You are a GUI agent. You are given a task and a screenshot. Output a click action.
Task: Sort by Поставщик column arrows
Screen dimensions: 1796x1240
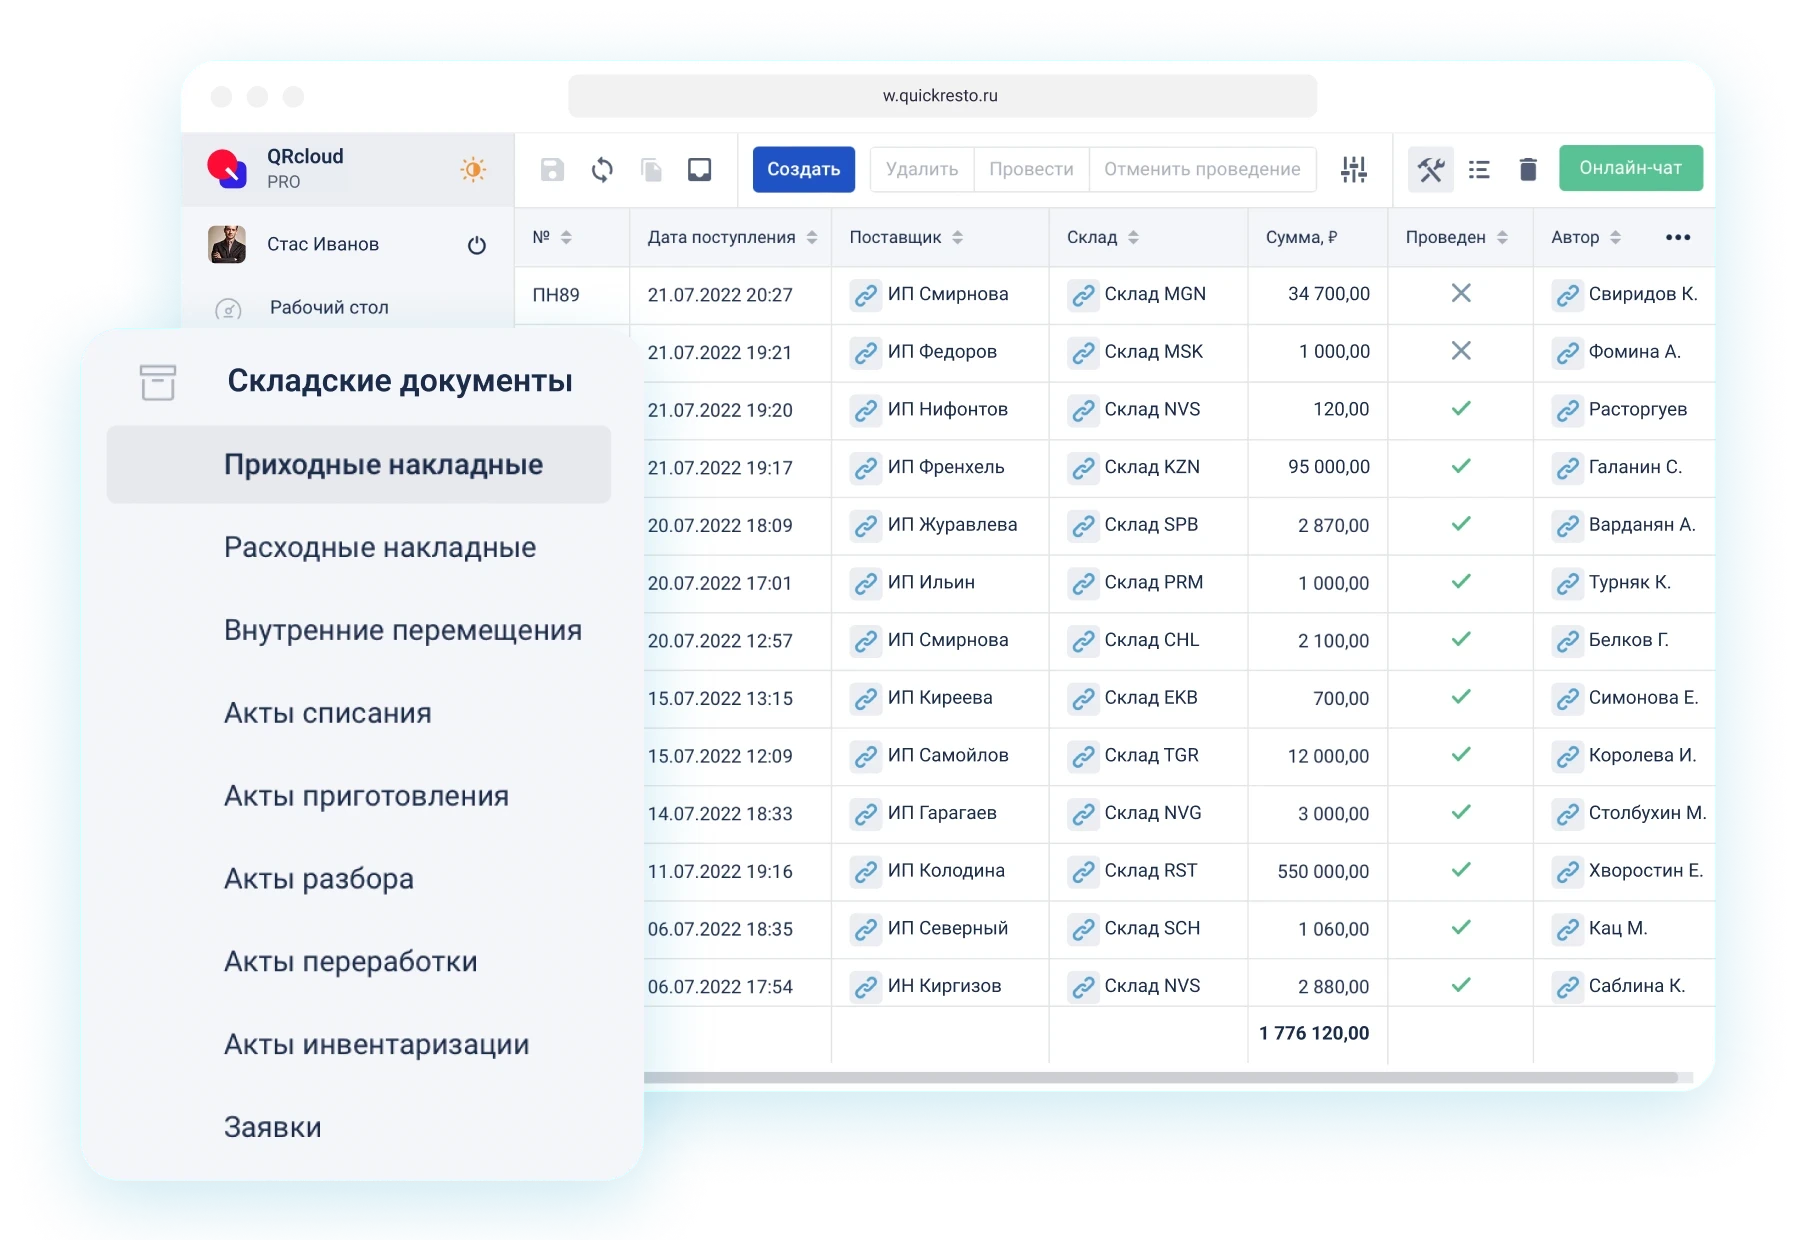(x=957, y=238)
